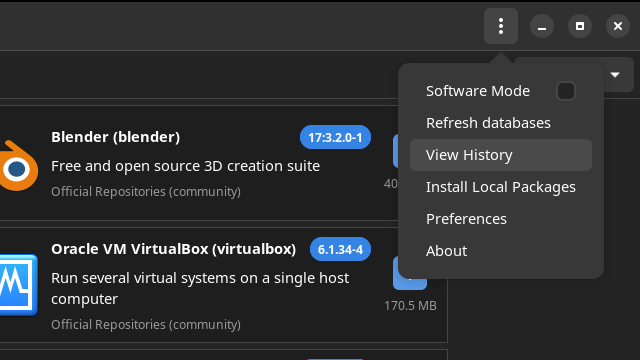This screenshot has height=360, width=640.
Task: Click Official Repositories text under VirtualBox
Action: (x=146, y=324)
